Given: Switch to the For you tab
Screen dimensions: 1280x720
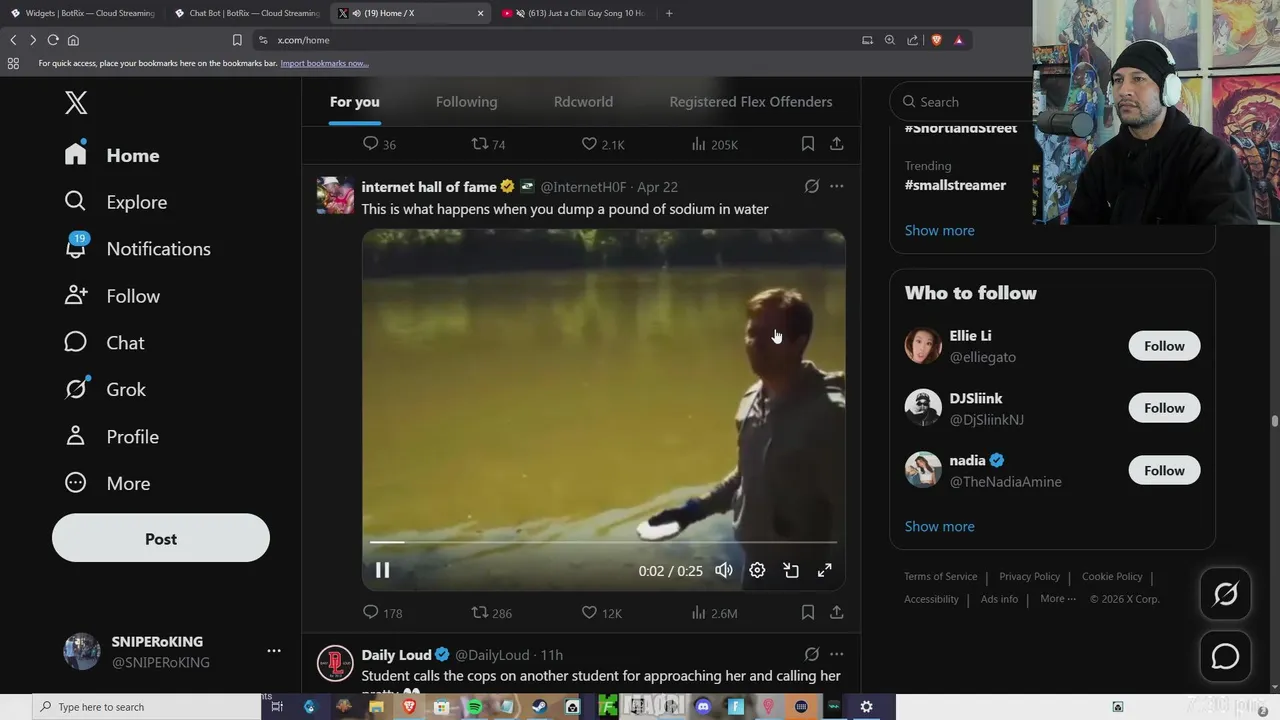Looking at the screenshot, I should tap(354, 102).
